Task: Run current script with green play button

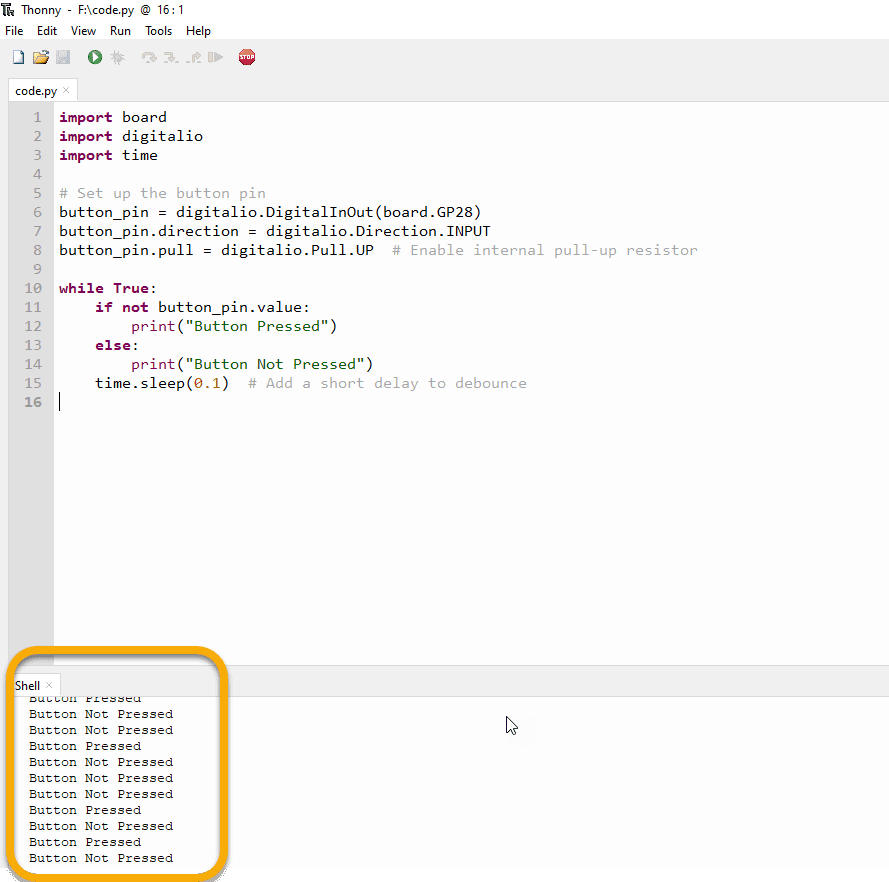Action: (x=95, y=58)
